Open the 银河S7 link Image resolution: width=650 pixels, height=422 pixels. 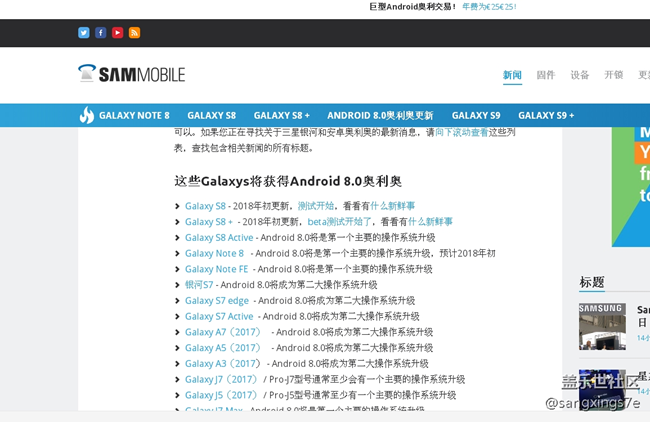pos(199,285)
